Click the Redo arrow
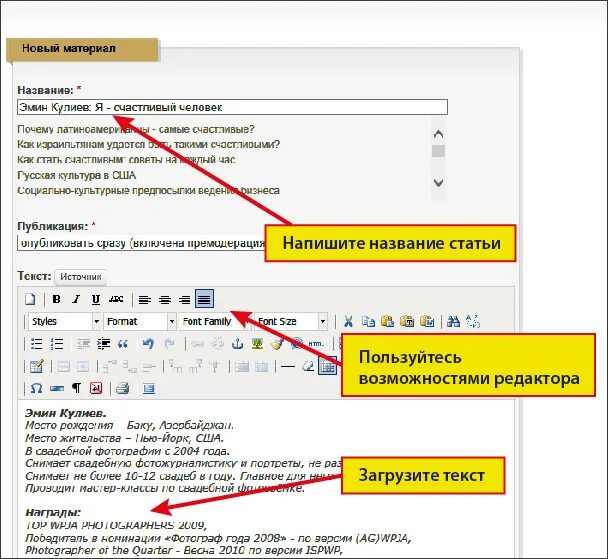The width and height of the screenshot is (608, 559). coord(169,344)
